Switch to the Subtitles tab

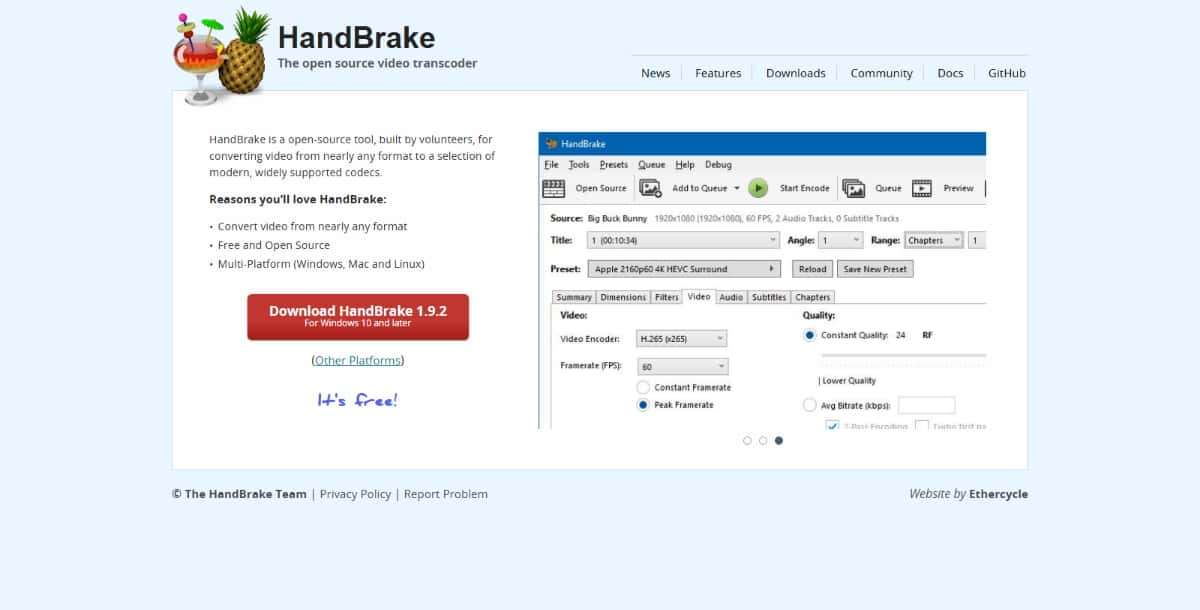tap(769, 297)
